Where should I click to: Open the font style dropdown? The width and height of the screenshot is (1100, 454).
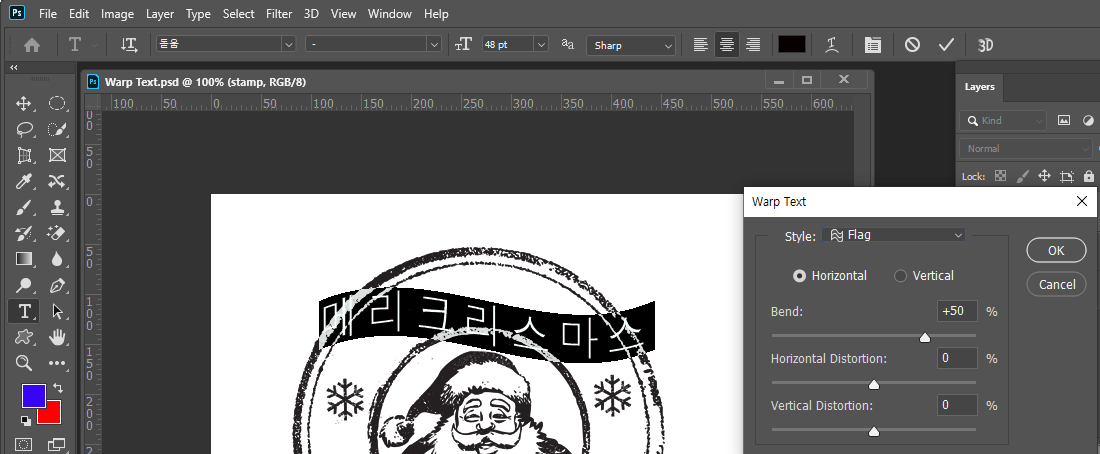[434, 44]
